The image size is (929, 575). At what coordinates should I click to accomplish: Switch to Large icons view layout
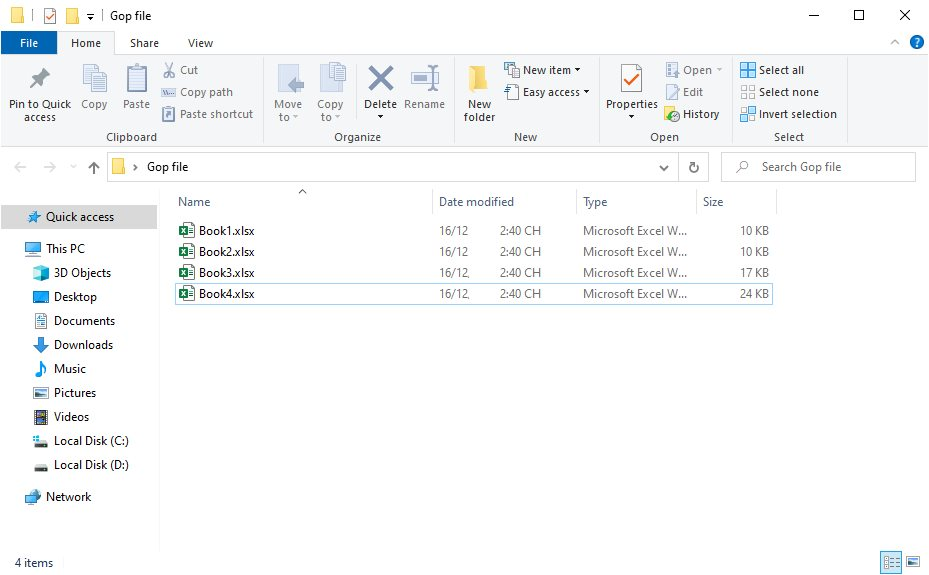[x=913, y=562]
